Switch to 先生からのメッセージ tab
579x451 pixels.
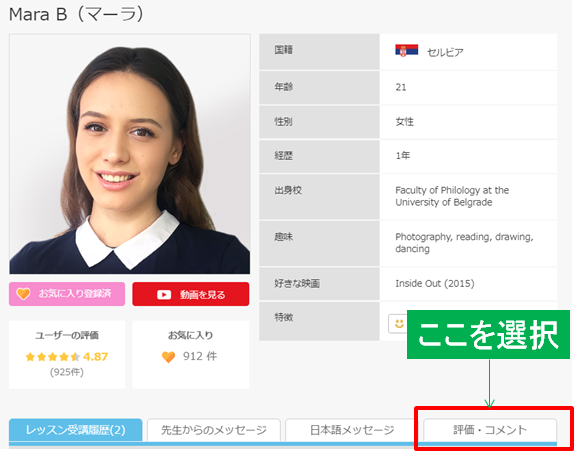pos(214,430)
